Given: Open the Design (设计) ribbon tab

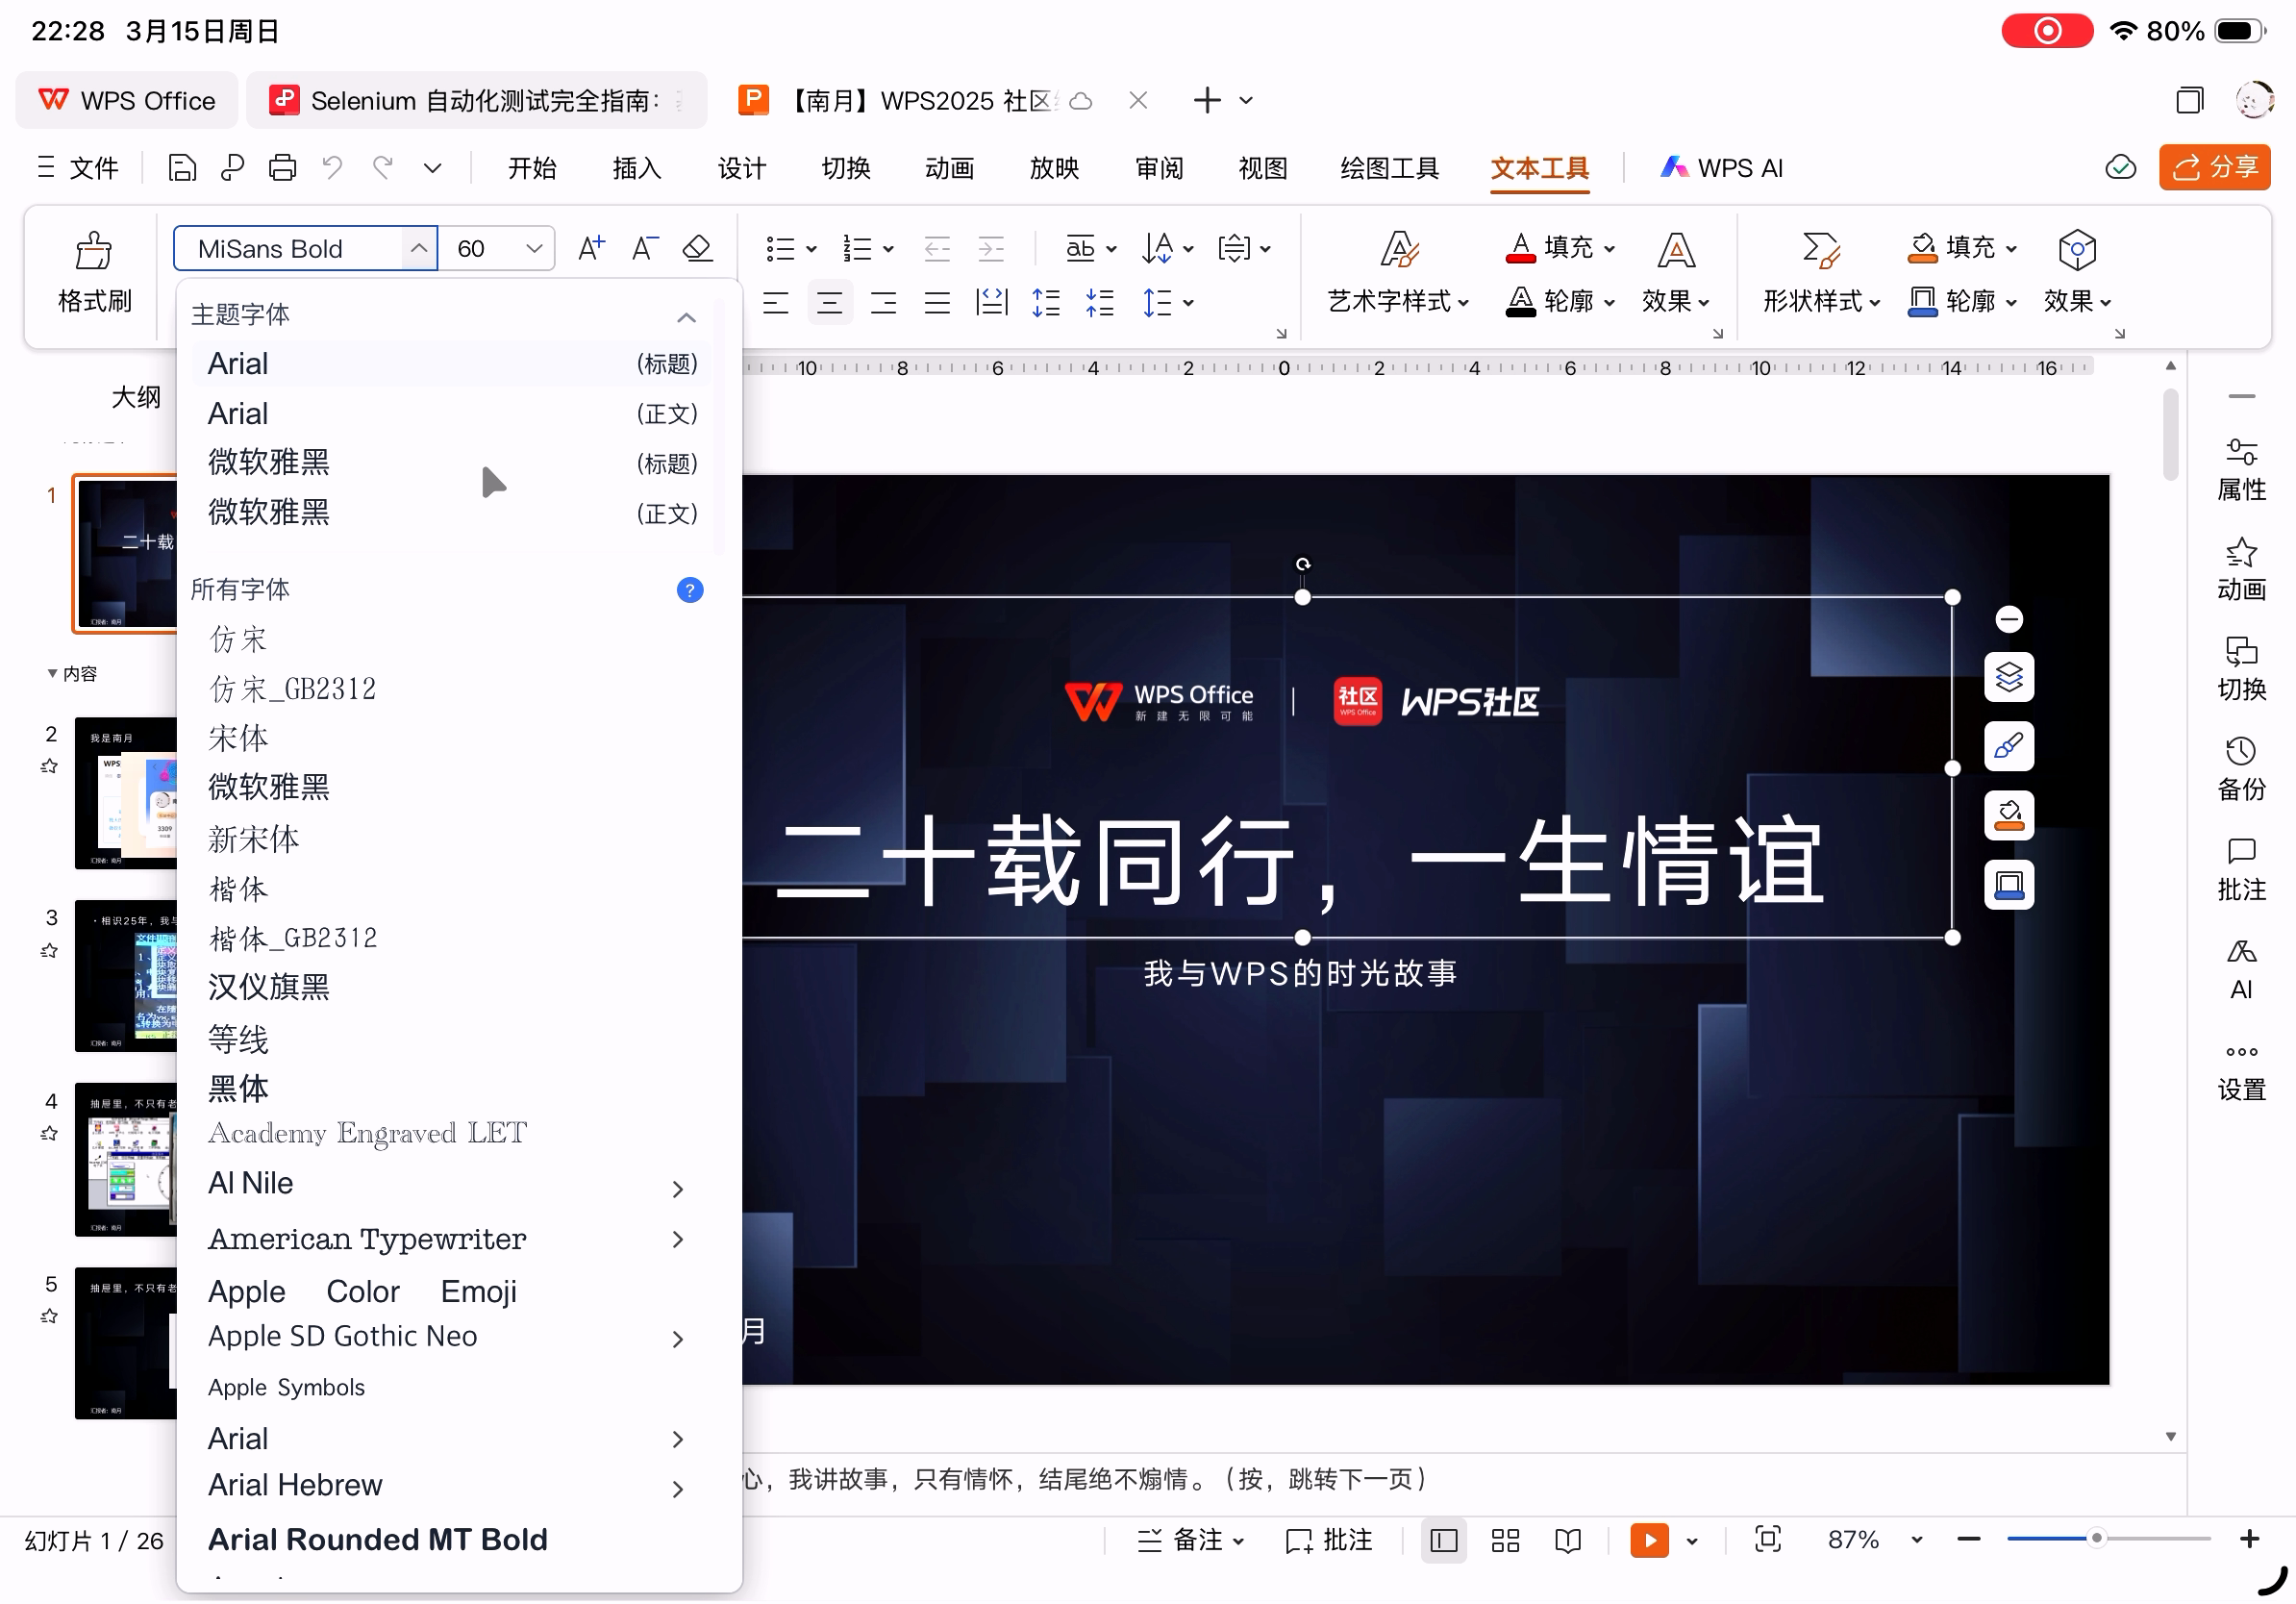Looking at the screenshot, I should (x=741, y=168).
